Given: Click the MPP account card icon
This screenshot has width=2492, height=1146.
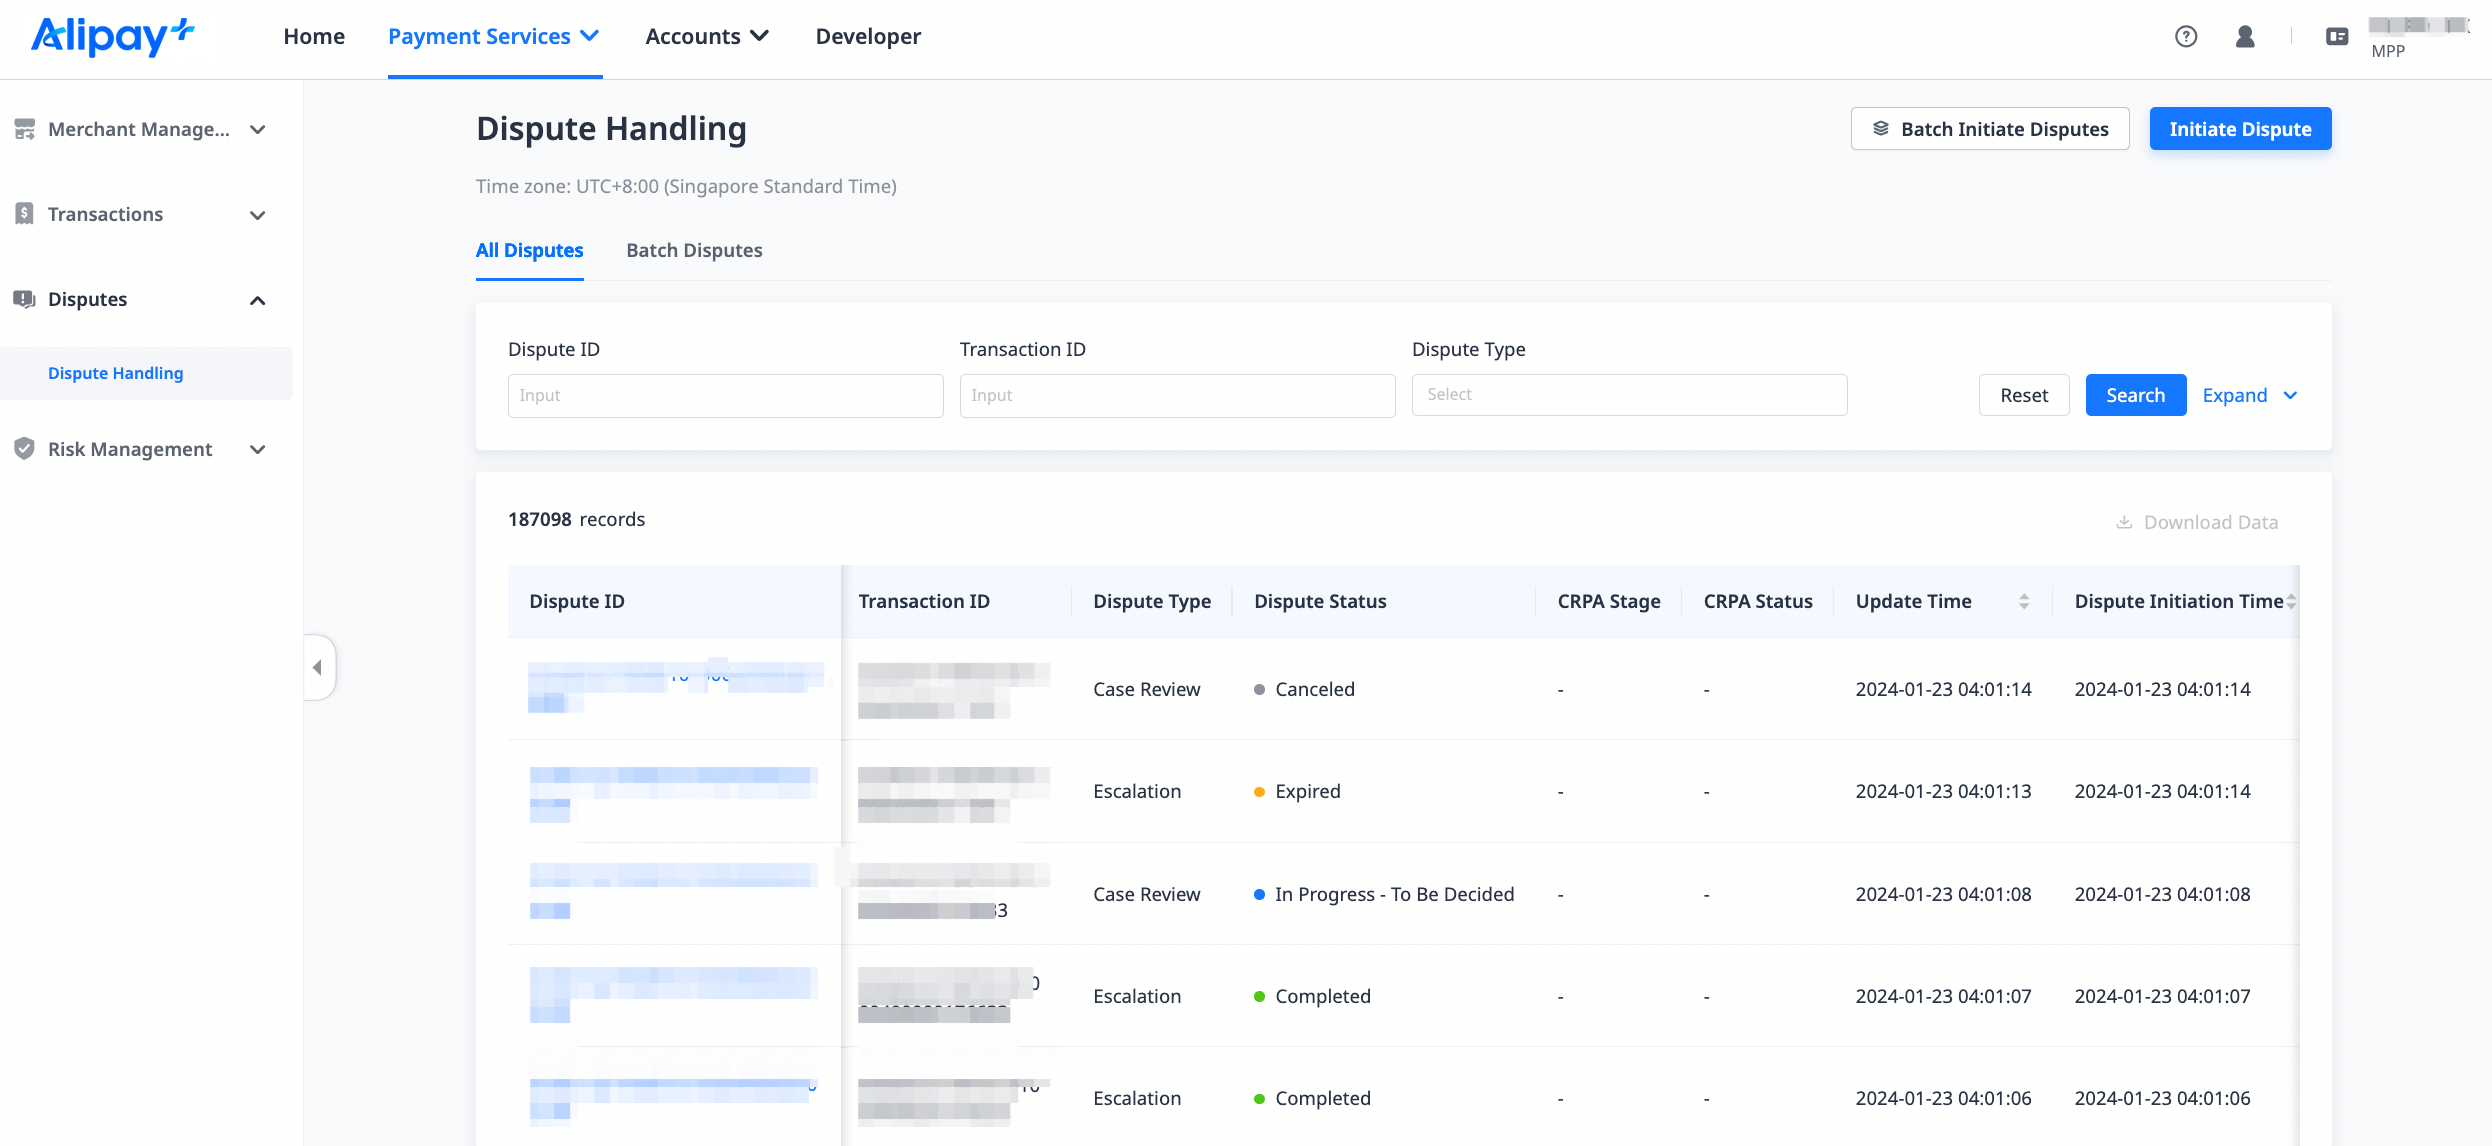Looking at the screenshot, I should pos(2337,37).
